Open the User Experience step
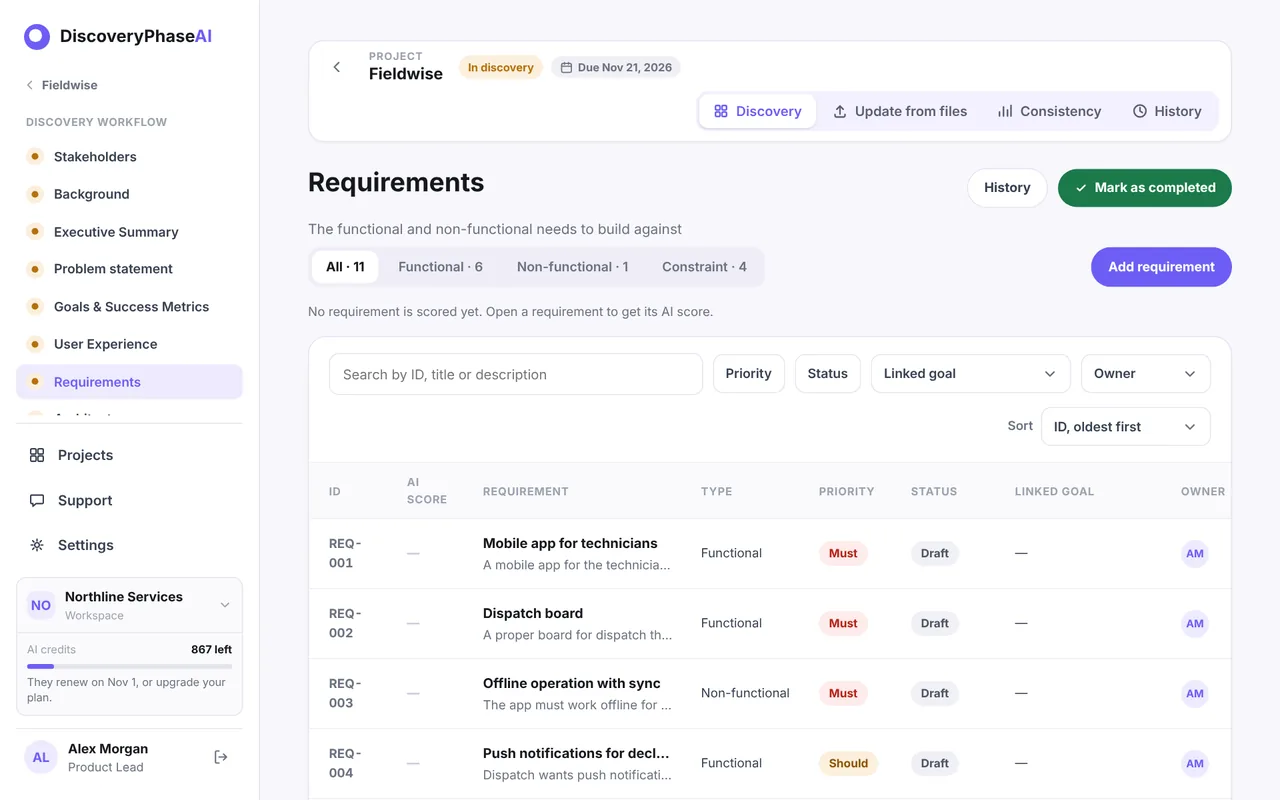 129,344
